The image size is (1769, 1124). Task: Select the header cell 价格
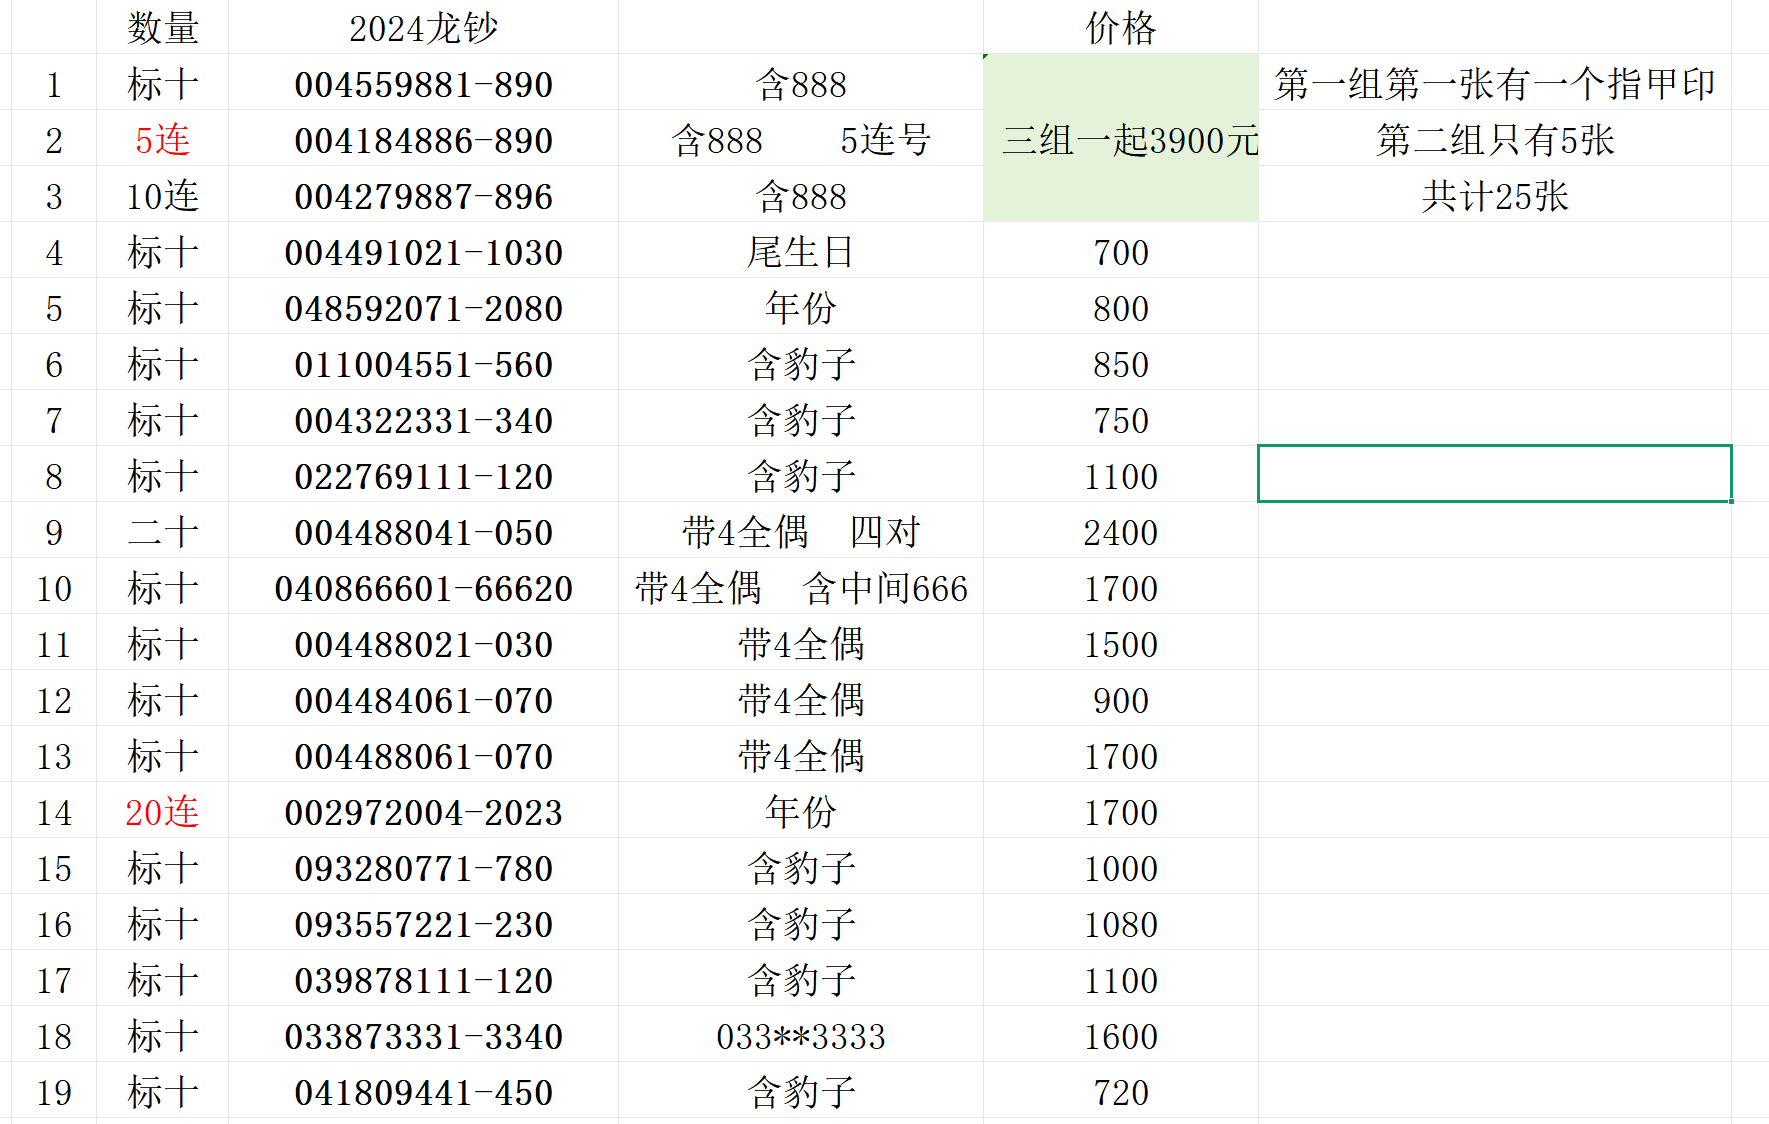[x=1121, y=28]
